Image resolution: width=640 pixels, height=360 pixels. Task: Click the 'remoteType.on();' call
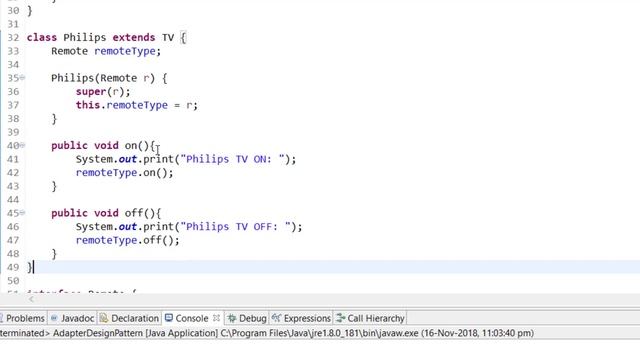tap(124, 173)
